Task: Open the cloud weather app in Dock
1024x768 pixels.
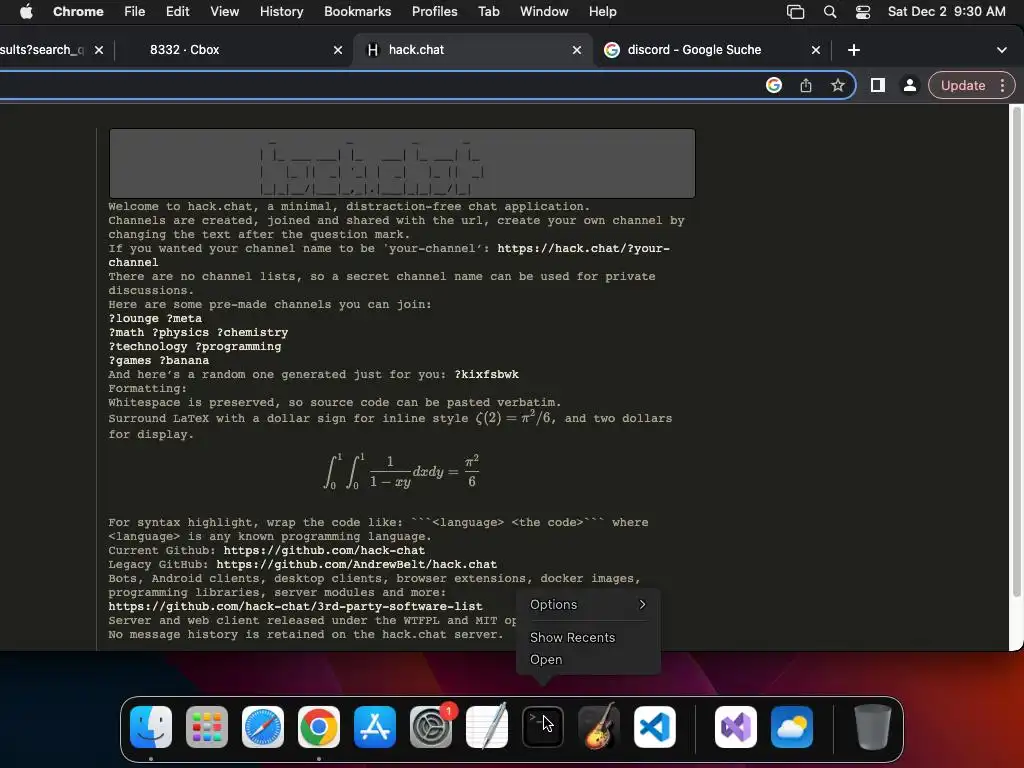Action: [792, 726]
